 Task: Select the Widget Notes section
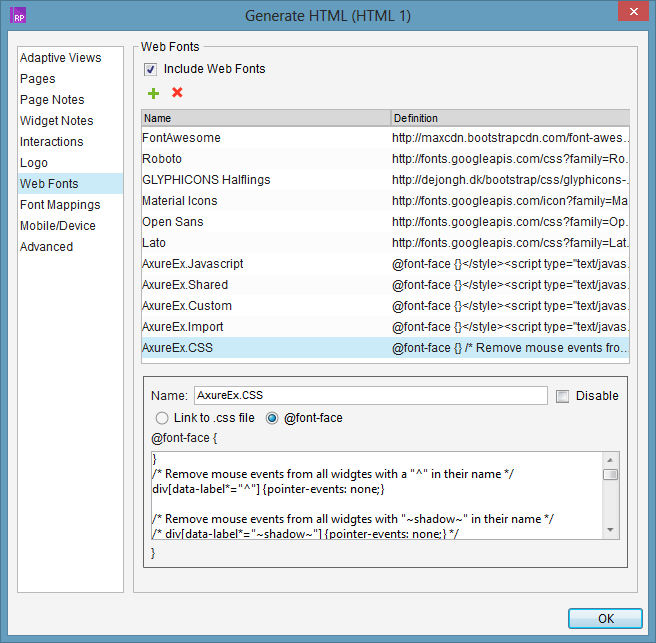[57, 121]
